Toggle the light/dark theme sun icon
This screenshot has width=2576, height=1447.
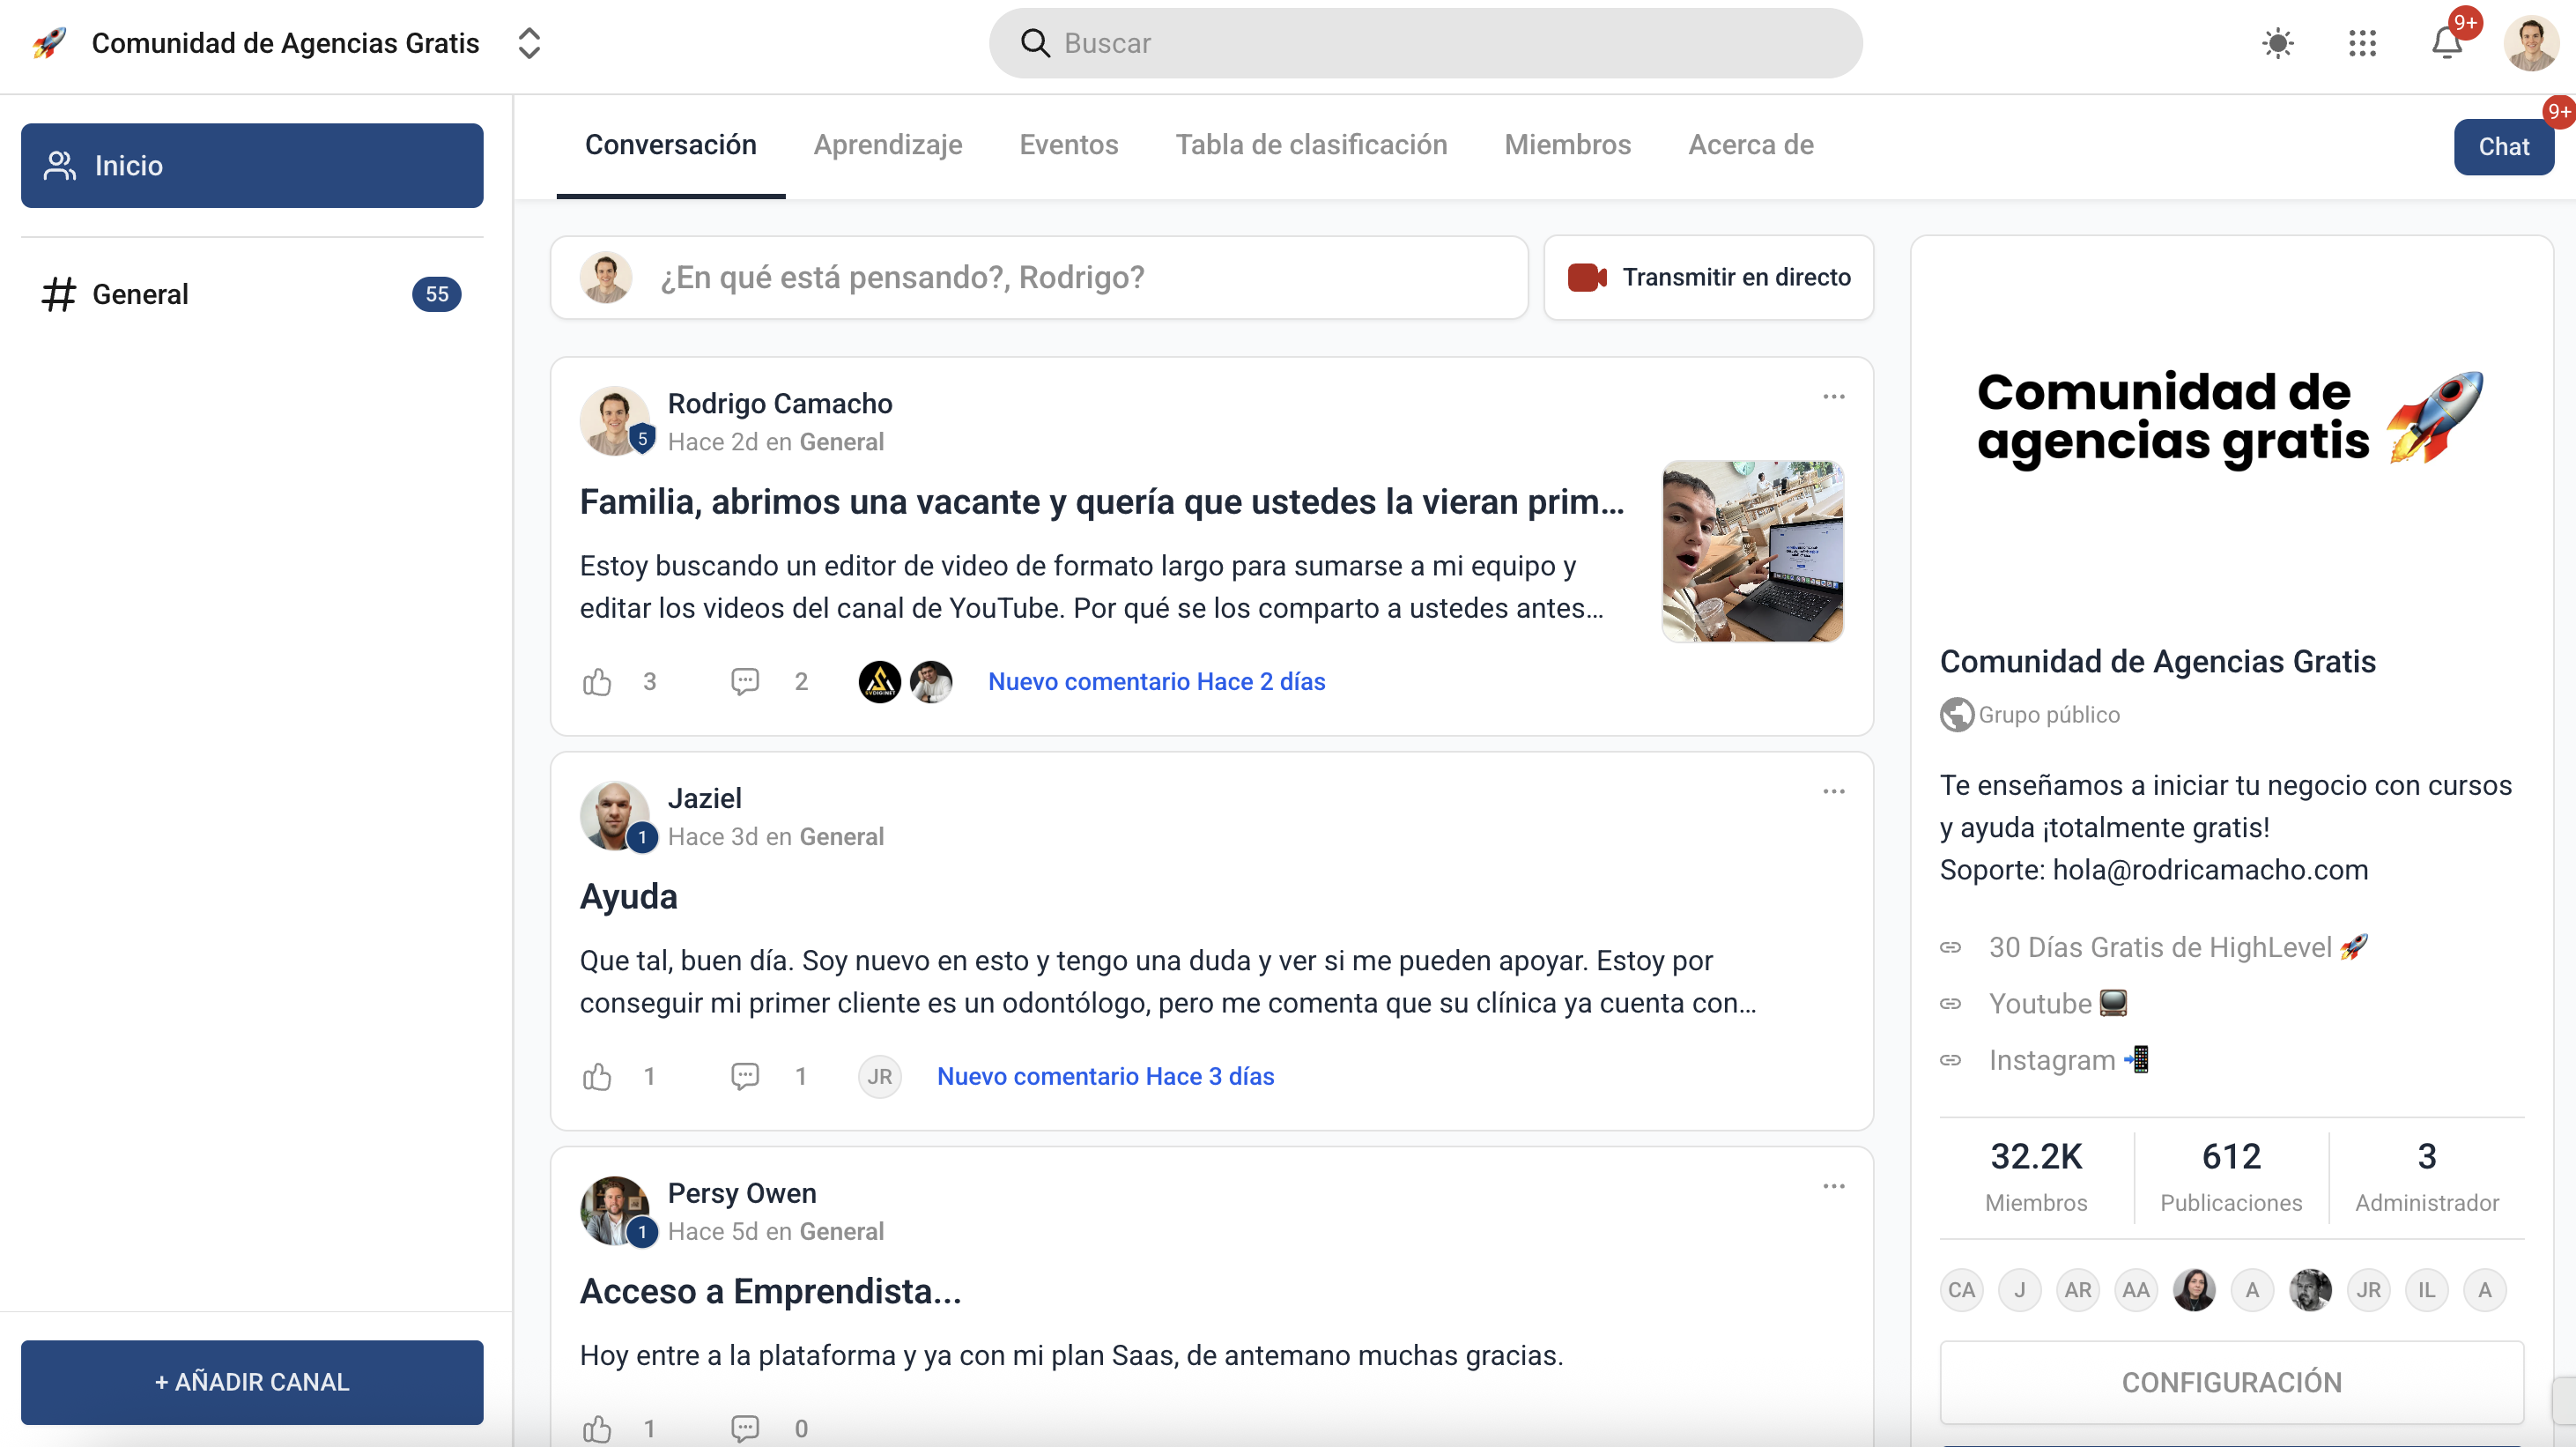[2277, 43]
